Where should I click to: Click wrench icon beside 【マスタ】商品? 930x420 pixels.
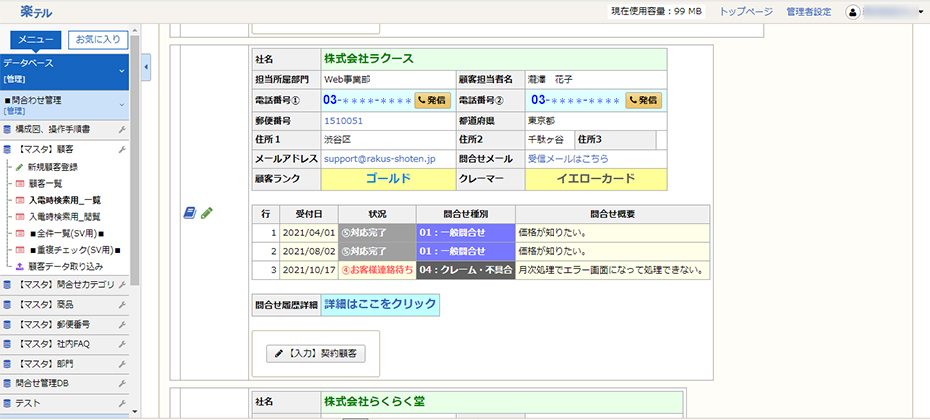[122, 304]
